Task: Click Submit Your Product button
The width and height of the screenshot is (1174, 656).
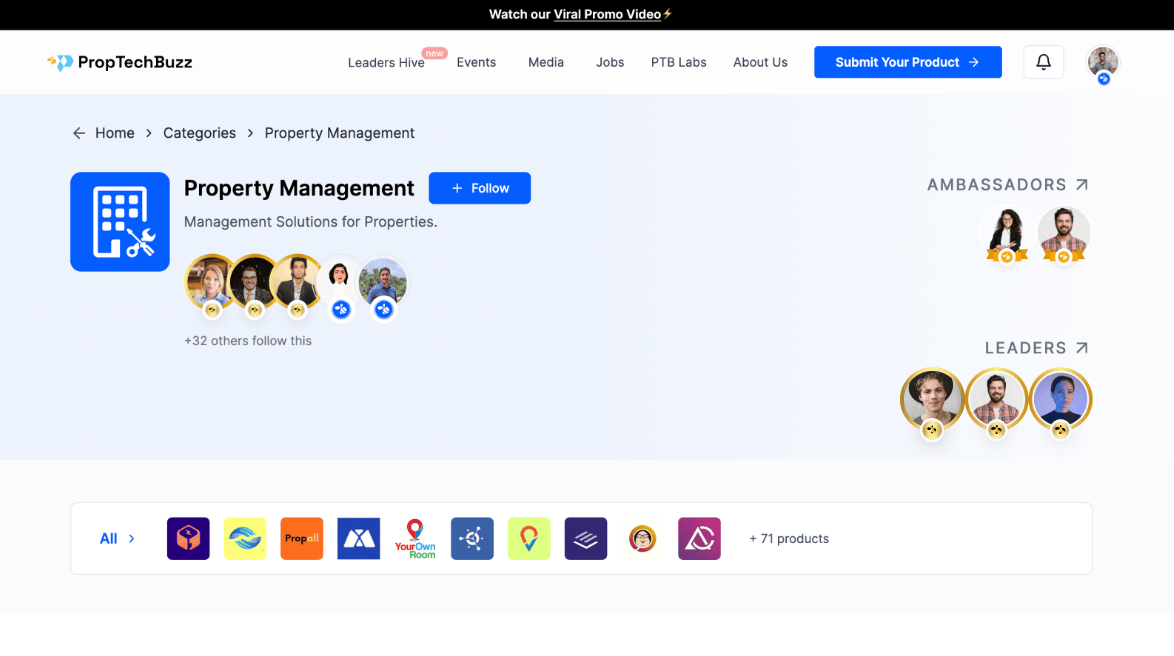Action: [x=907, y=62]
